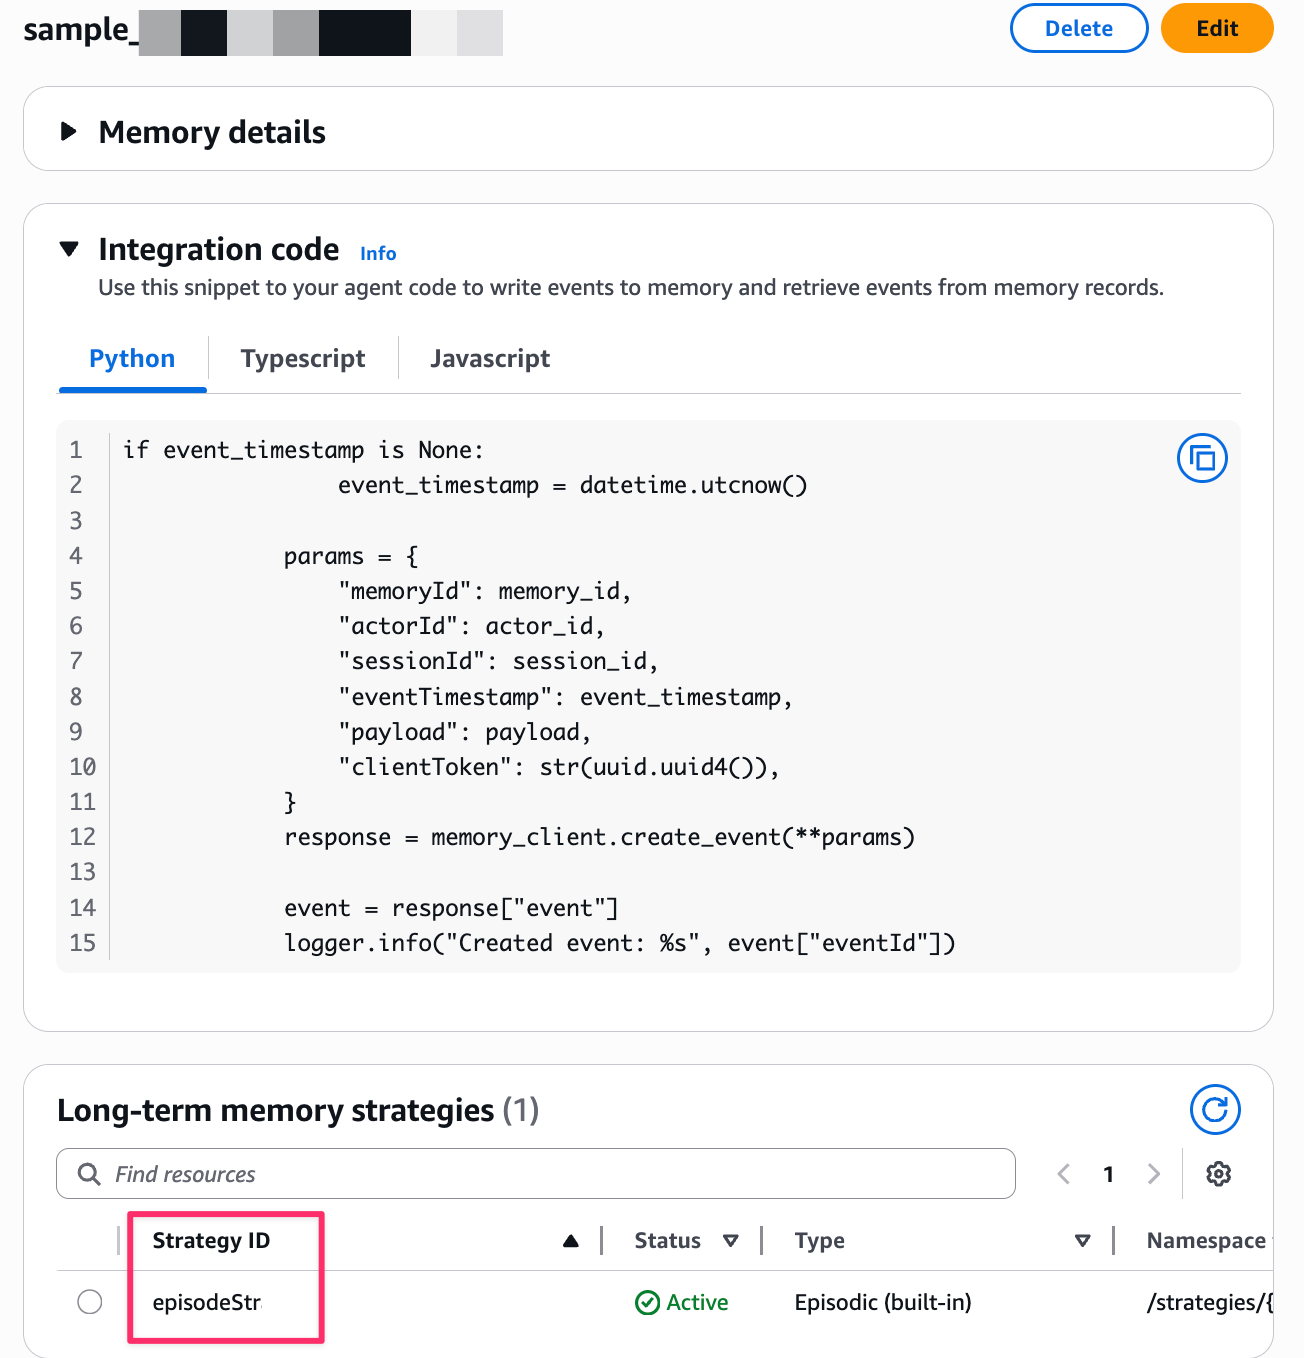Switch to the Typescript tab
This screenshot has width=1304, height=1358.
point(303,359)
